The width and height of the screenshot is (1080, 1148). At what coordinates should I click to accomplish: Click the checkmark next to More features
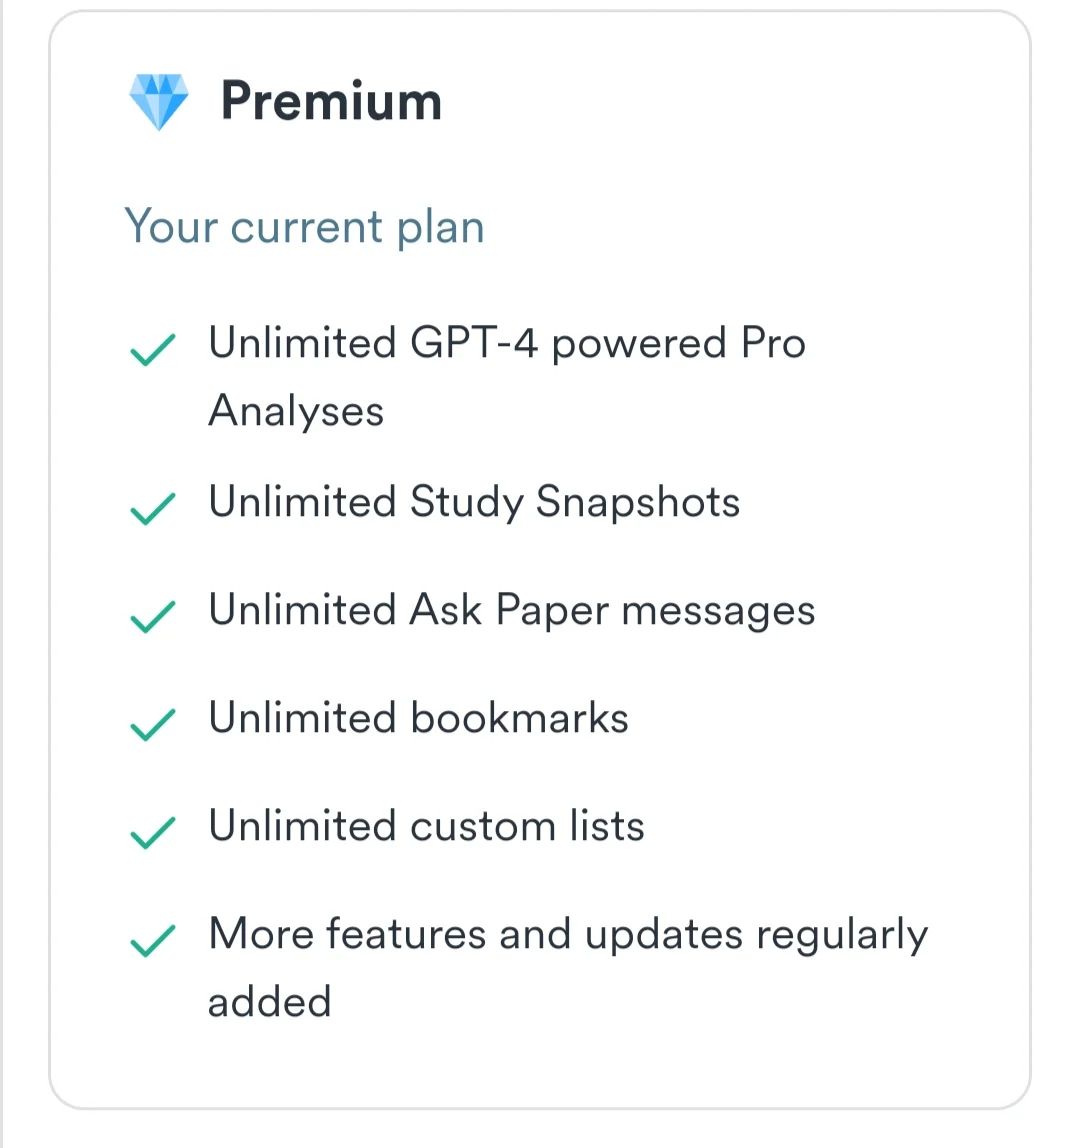pos(153,940)
